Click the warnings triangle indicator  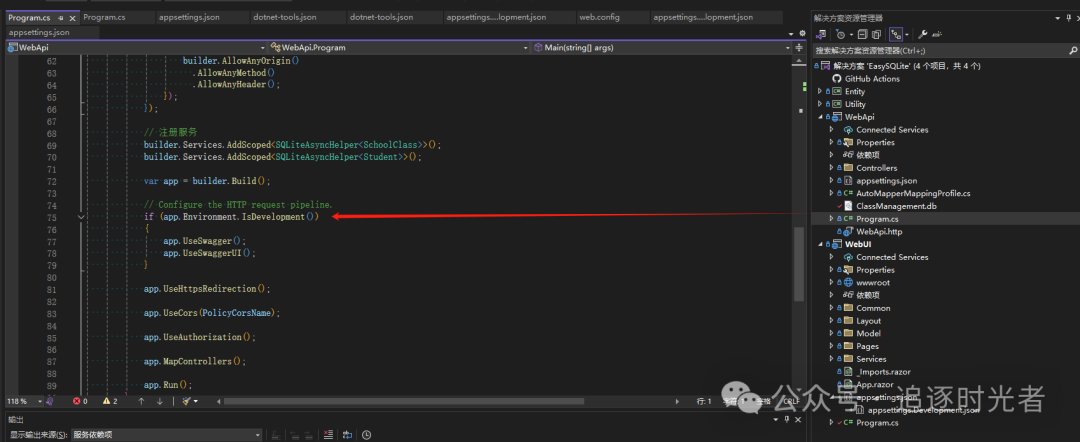107,401
